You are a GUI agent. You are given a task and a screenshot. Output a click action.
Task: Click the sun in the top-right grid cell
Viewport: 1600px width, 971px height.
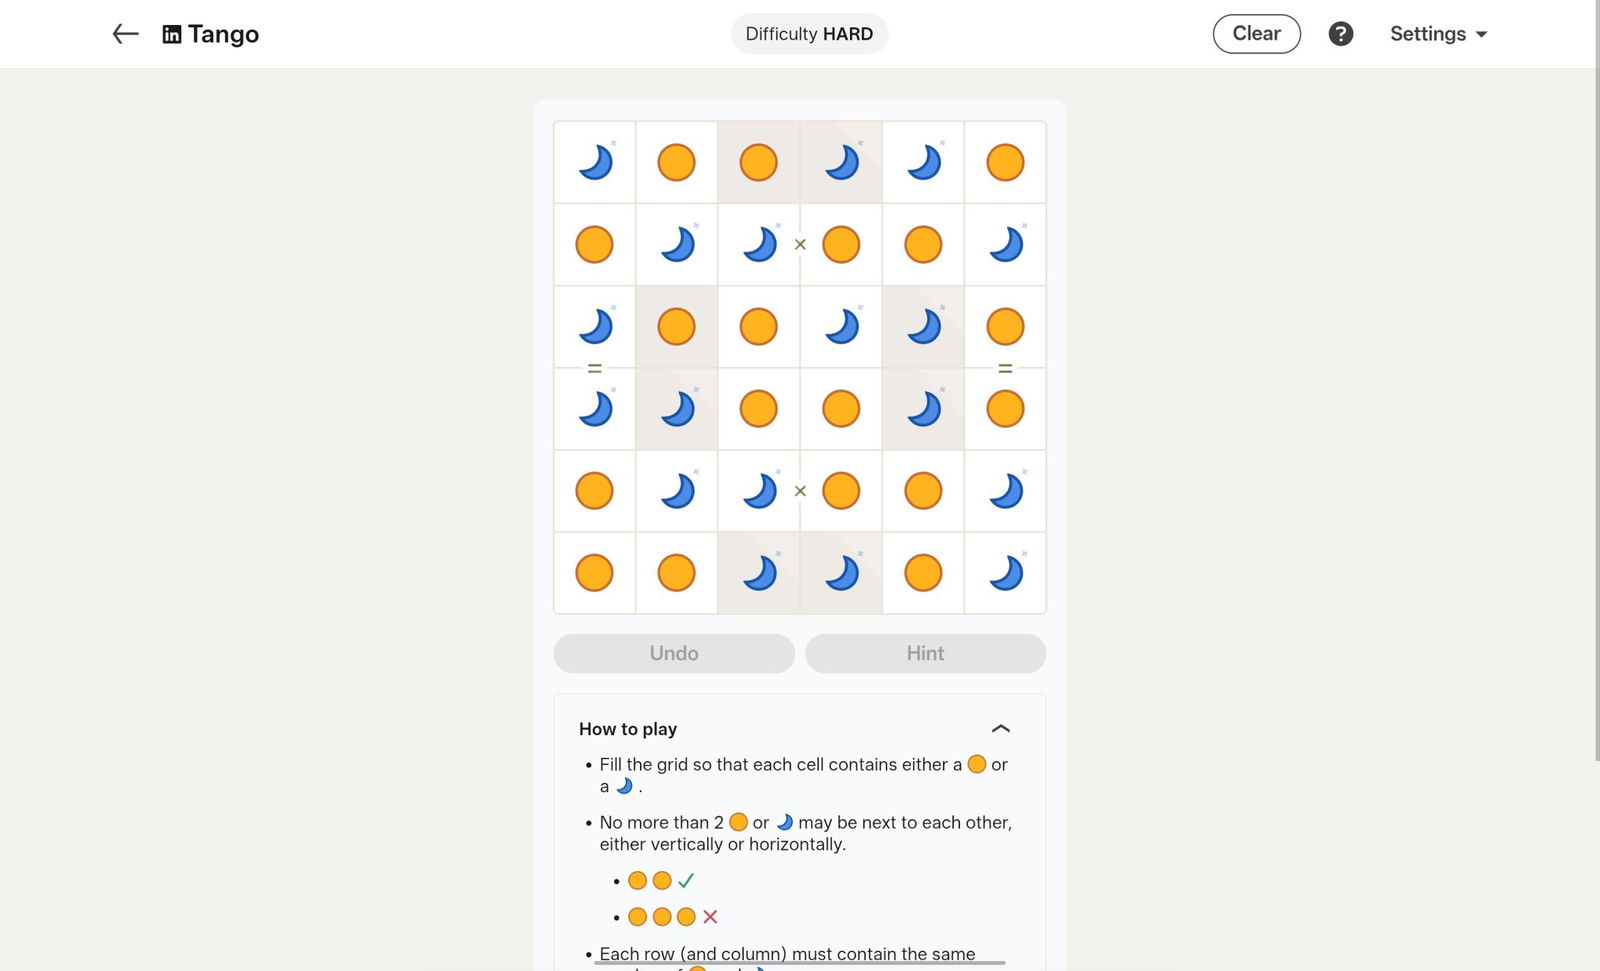pos(1005,162)
